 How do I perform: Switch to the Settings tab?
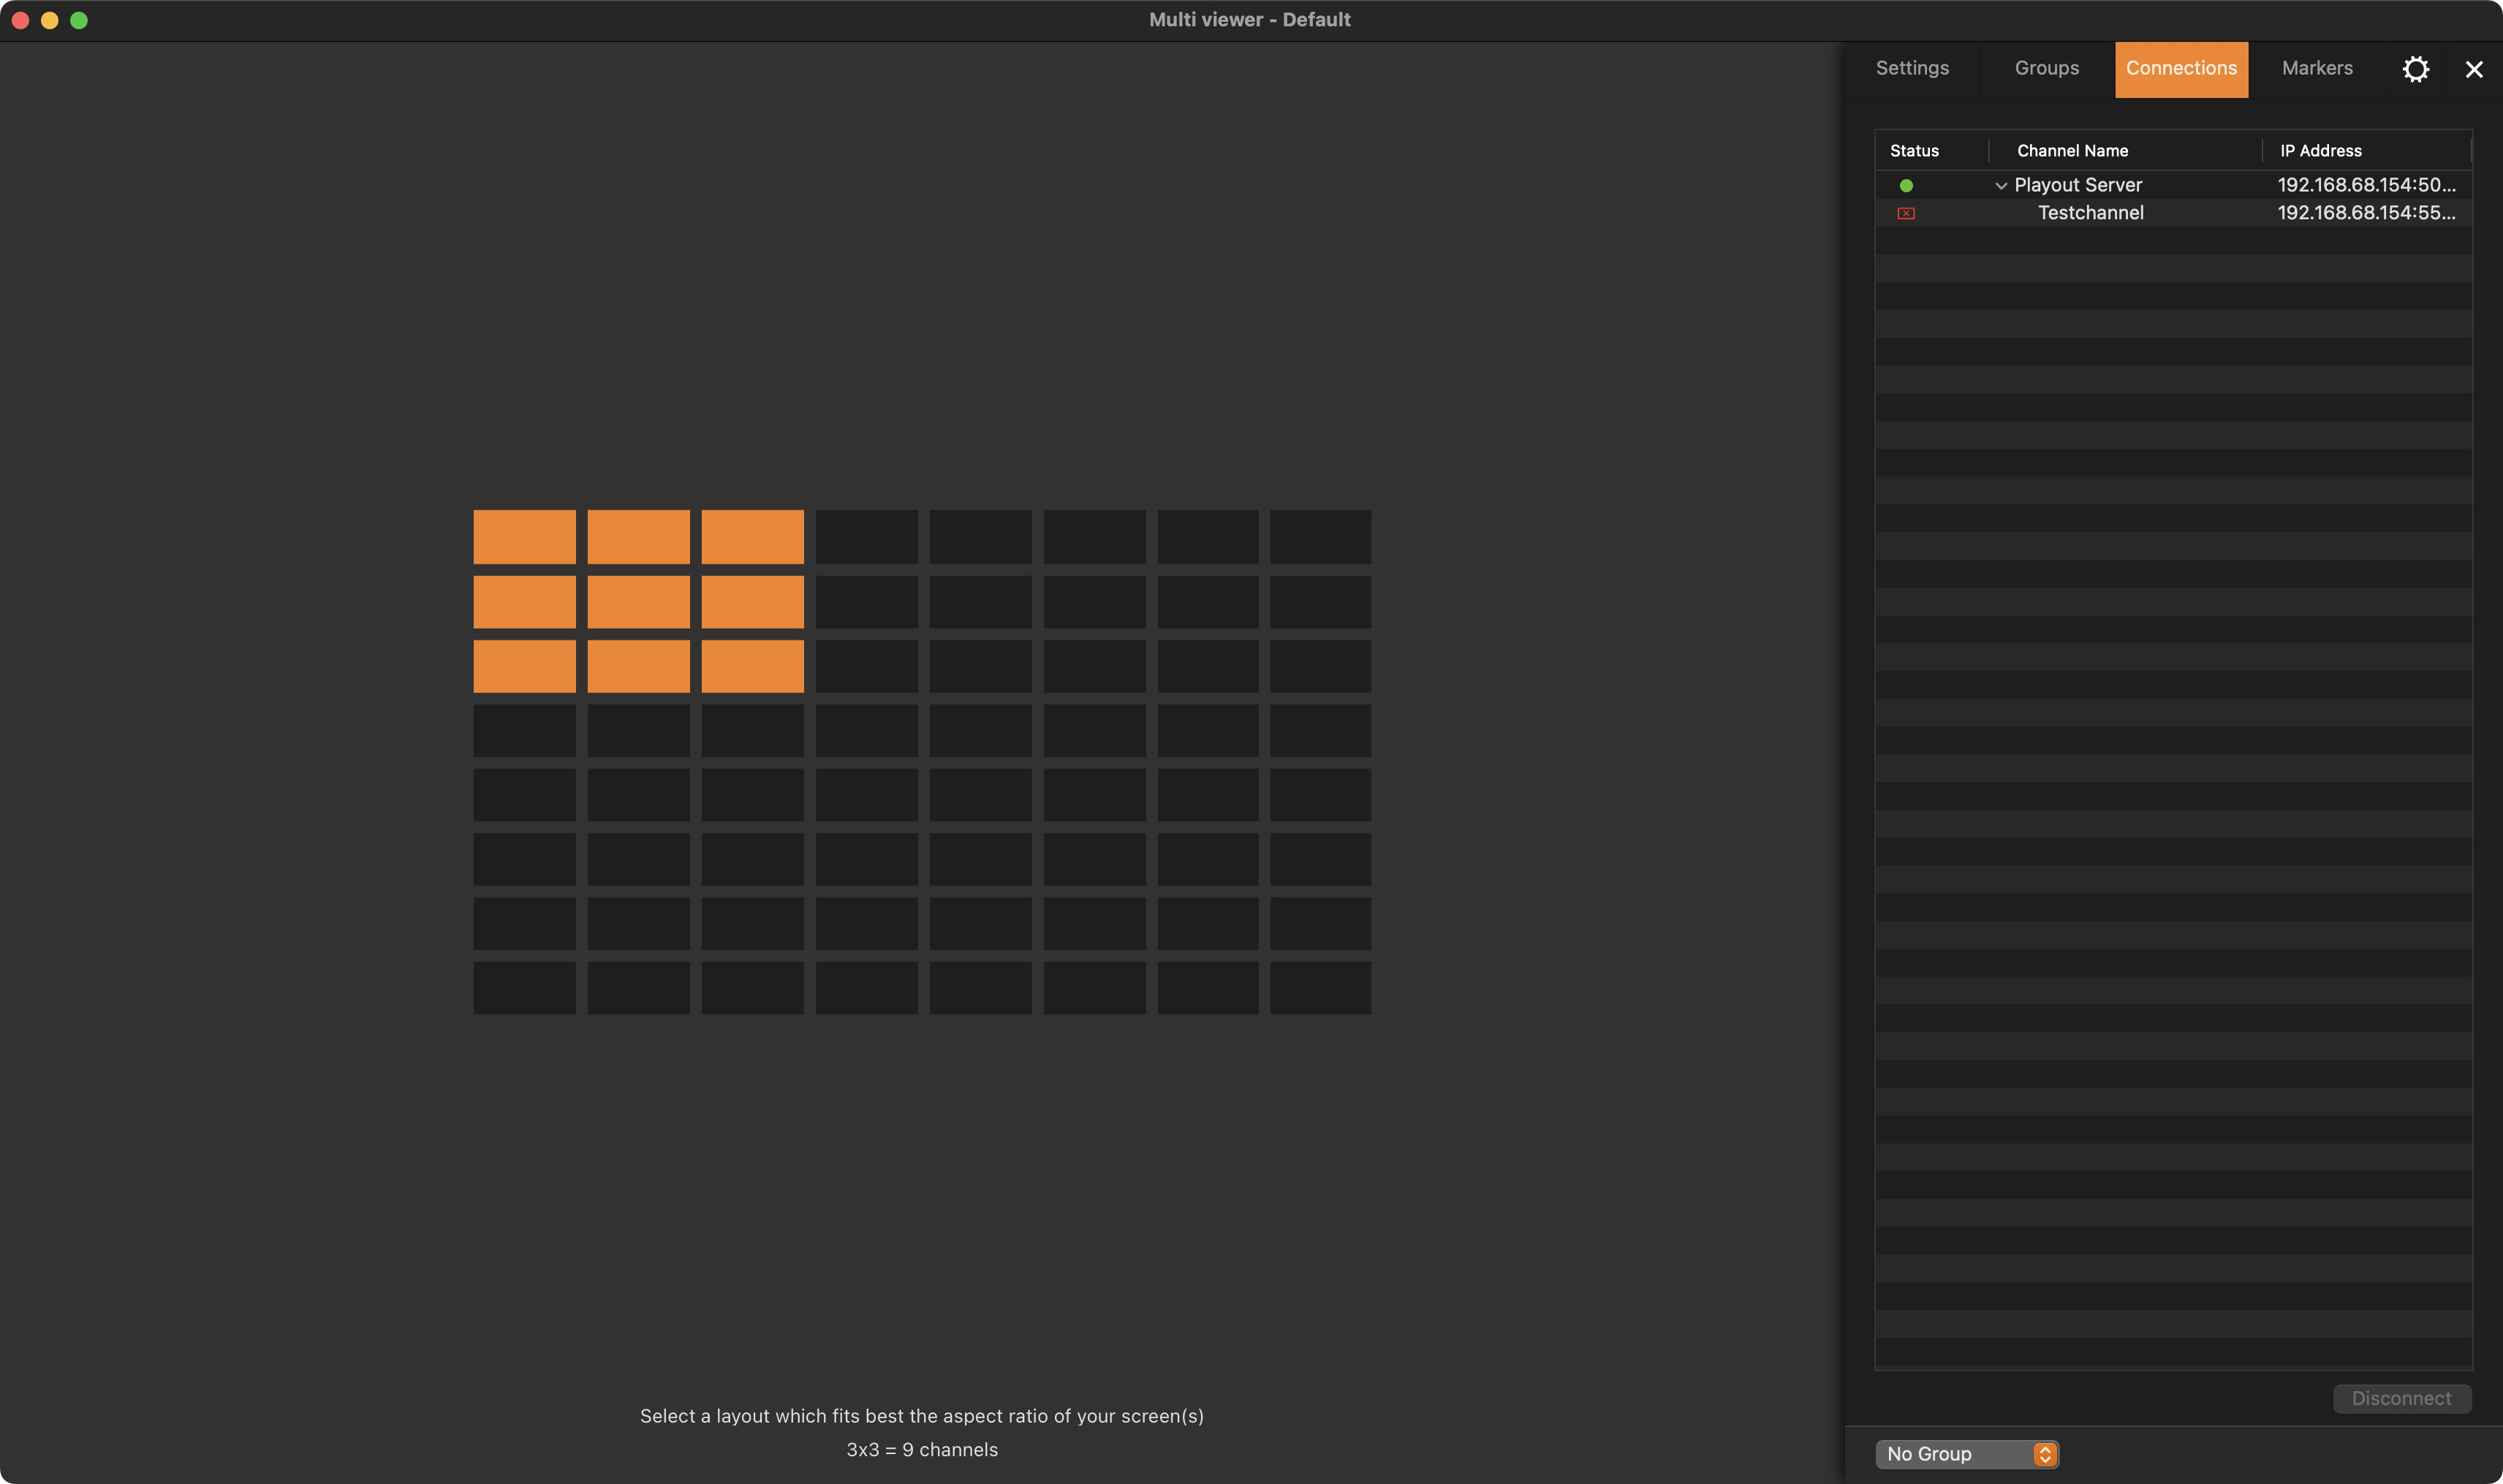pyautogui.click(x=1912, y=68)
